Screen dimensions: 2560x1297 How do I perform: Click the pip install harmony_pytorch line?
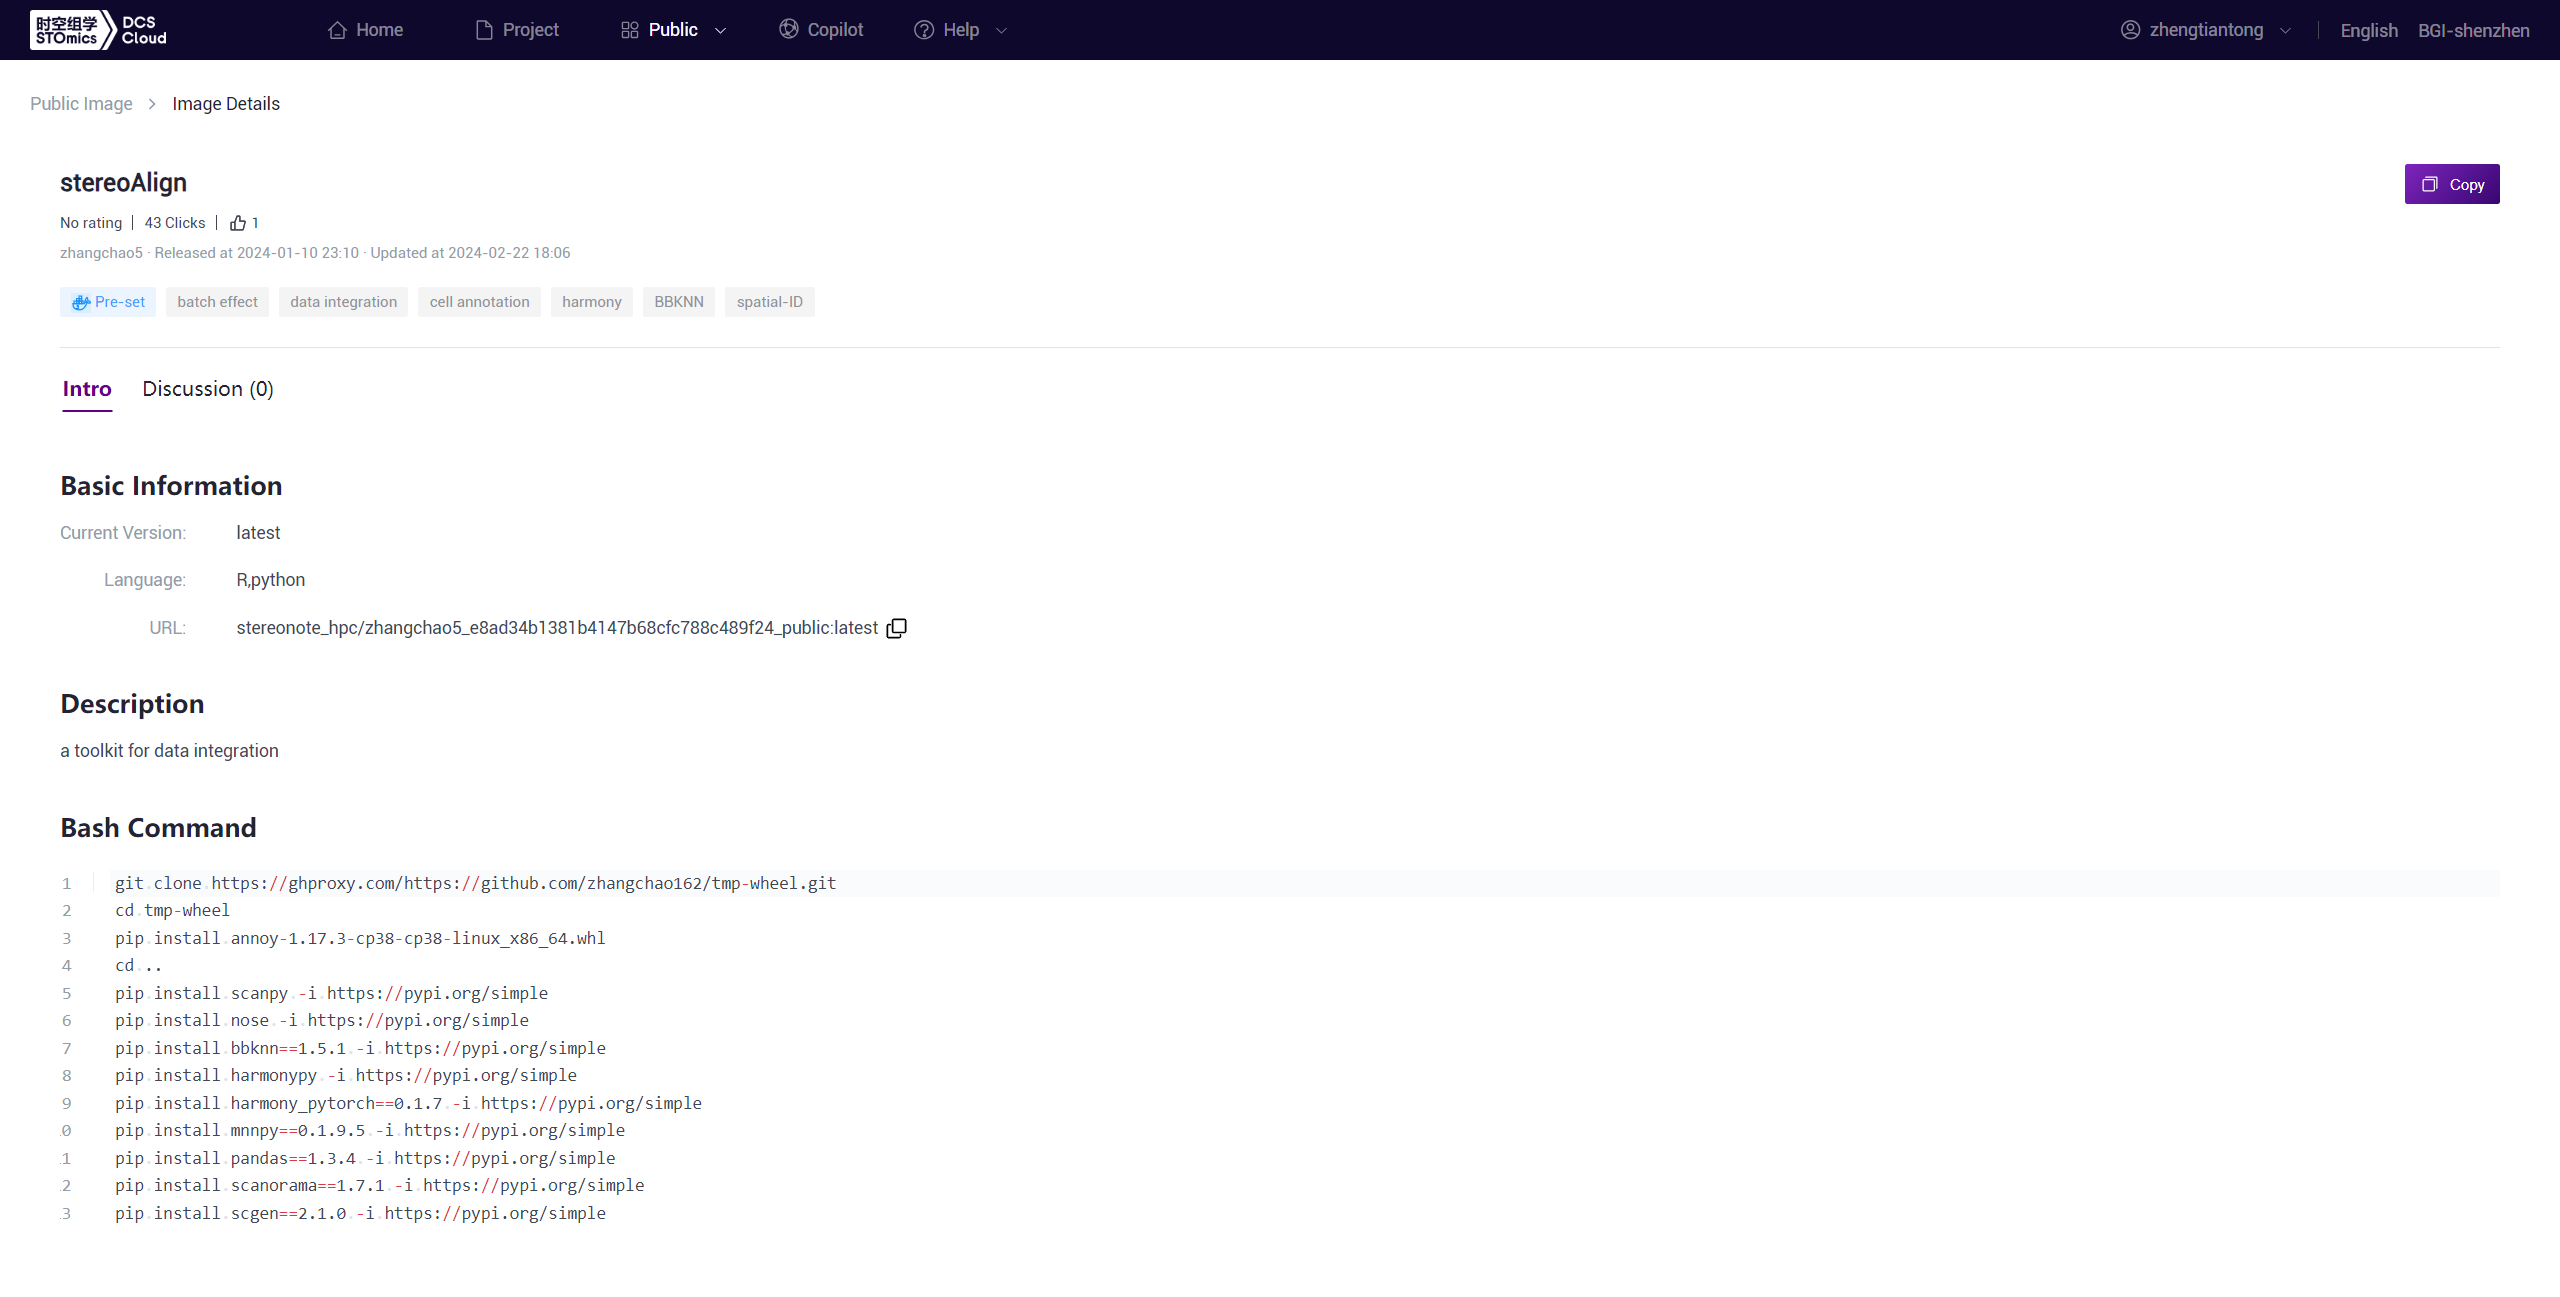tap(408, 1103)
